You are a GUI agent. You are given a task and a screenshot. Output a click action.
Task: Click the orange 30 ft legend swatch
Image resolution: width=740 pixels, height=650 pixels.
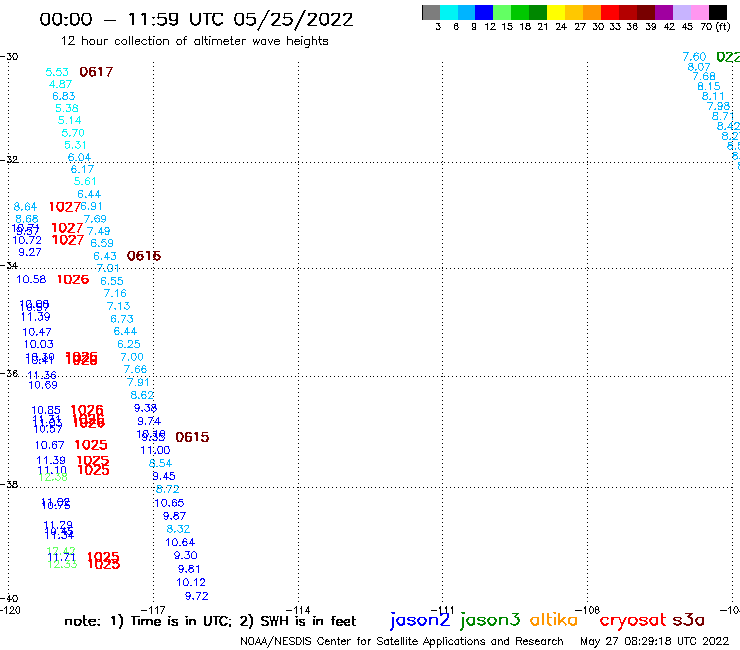(592, 12)
